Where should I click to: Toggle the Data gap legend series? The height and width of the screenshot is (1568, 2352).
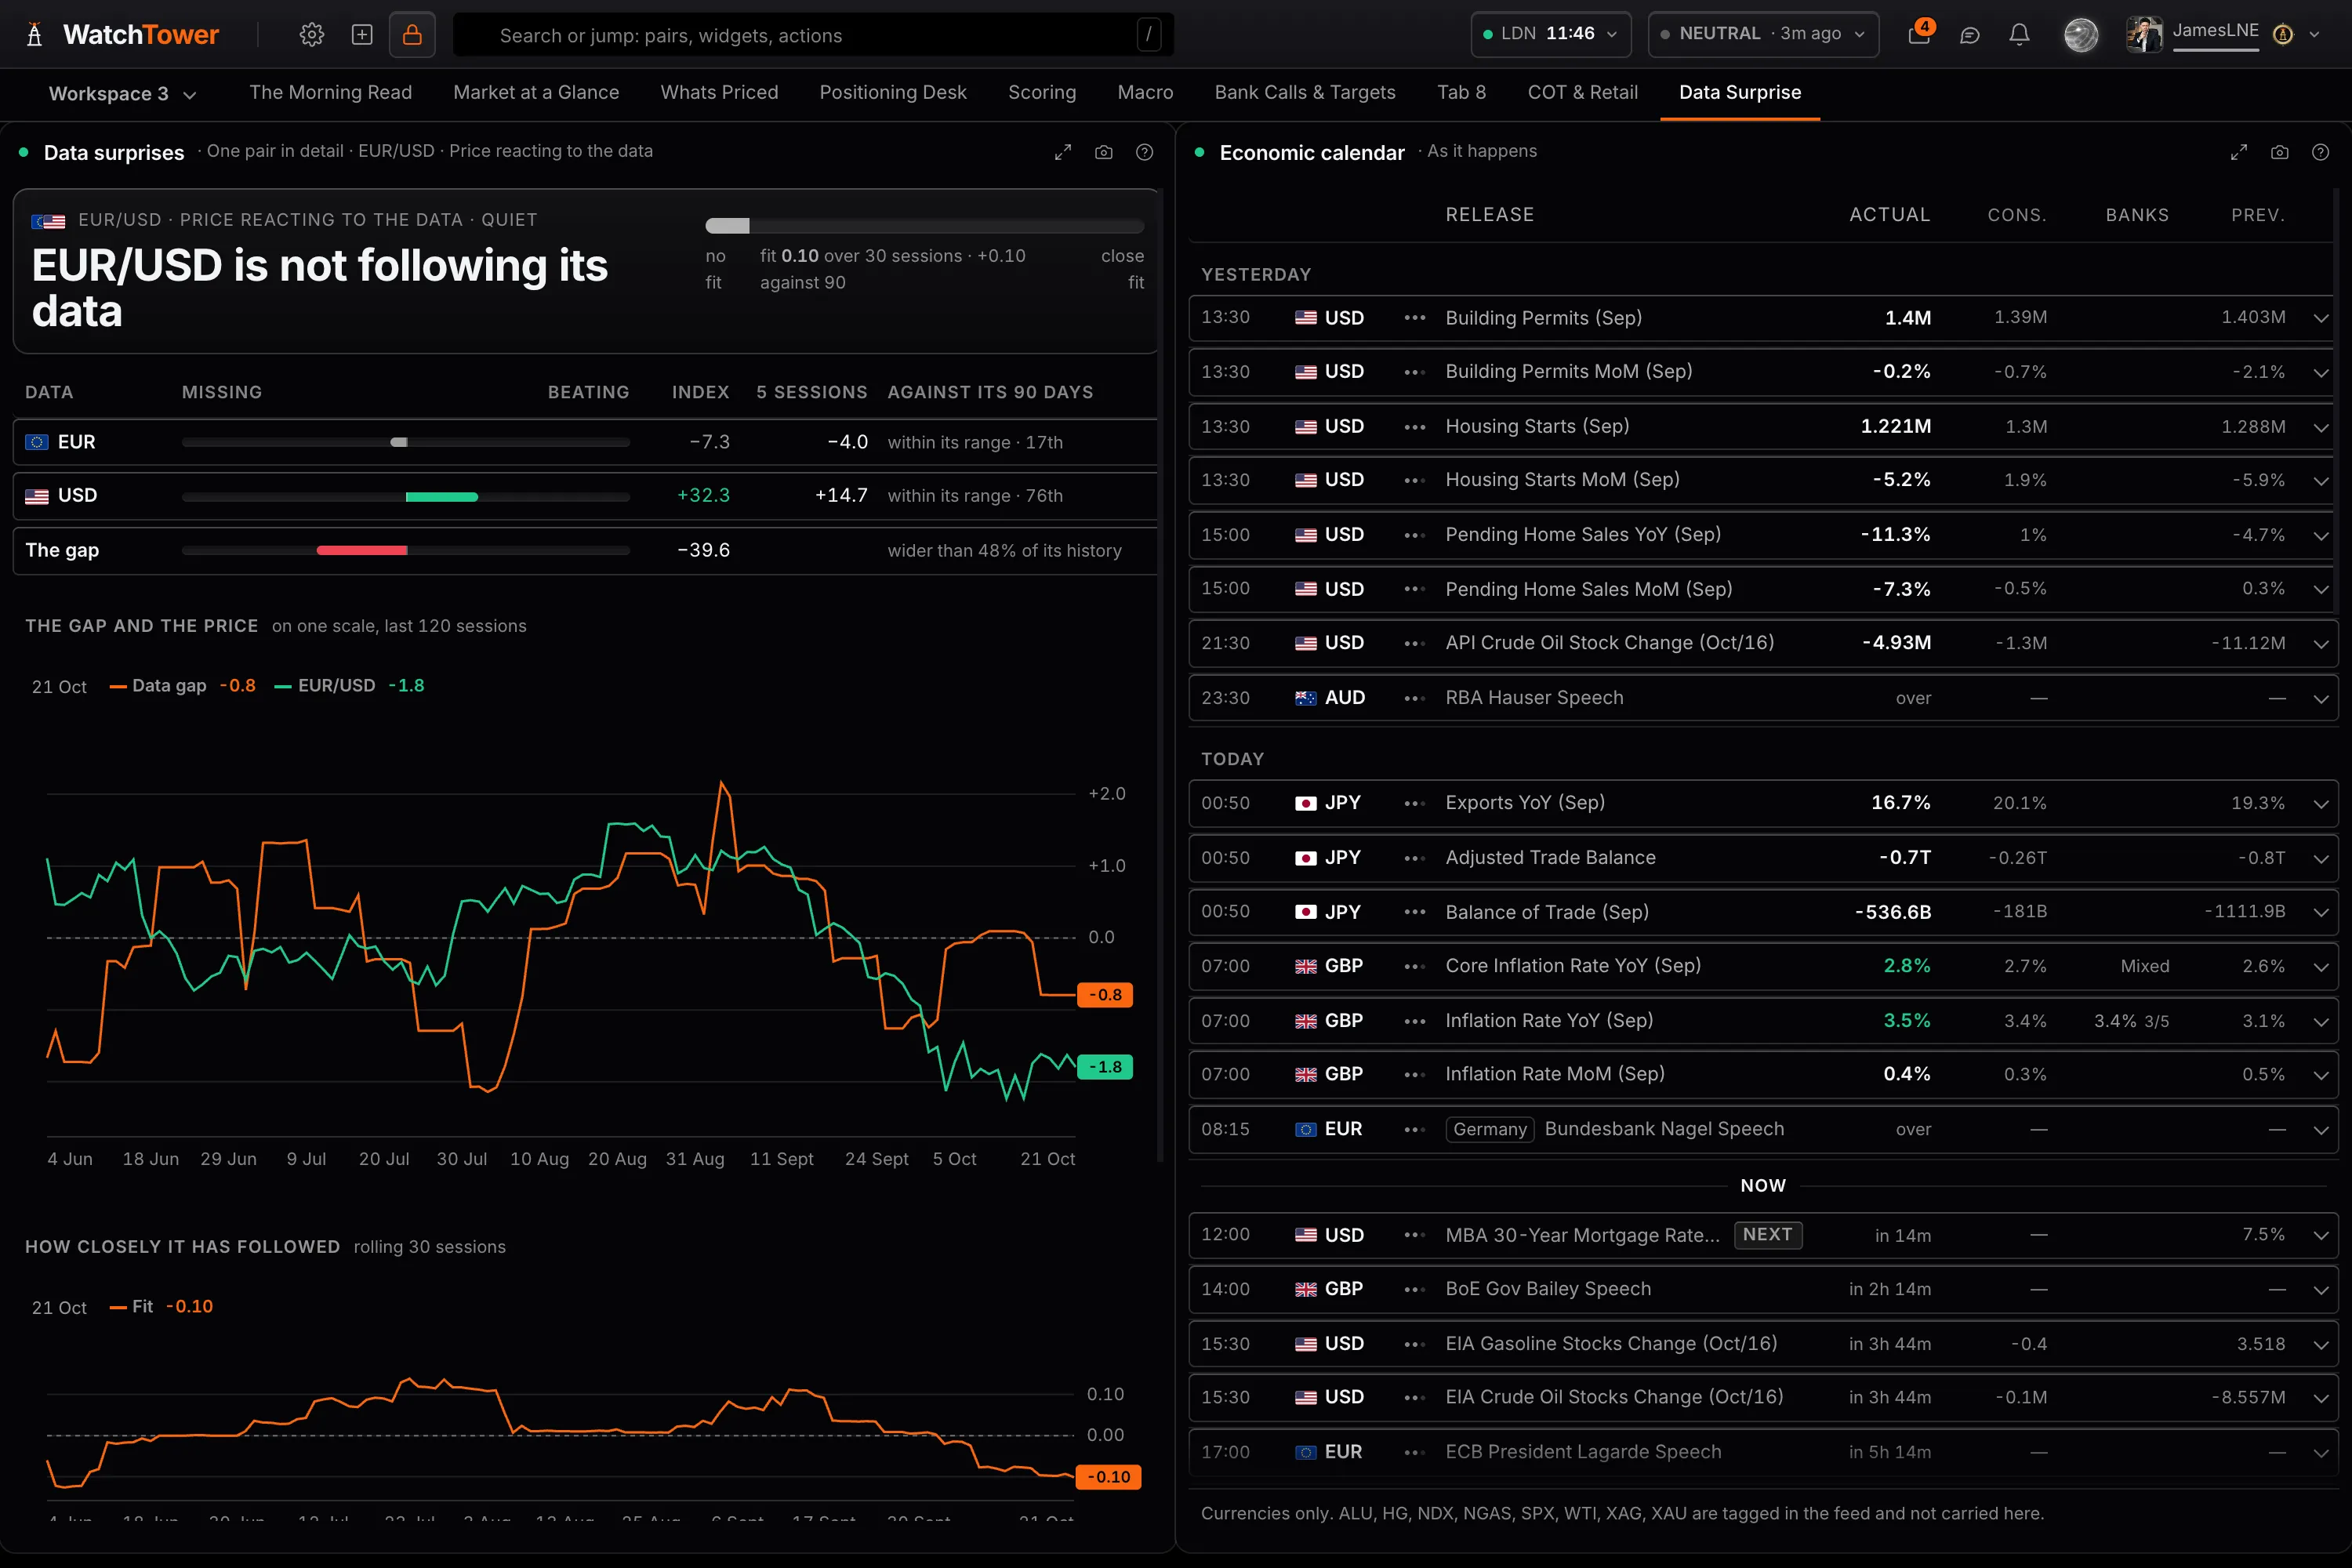181,686
